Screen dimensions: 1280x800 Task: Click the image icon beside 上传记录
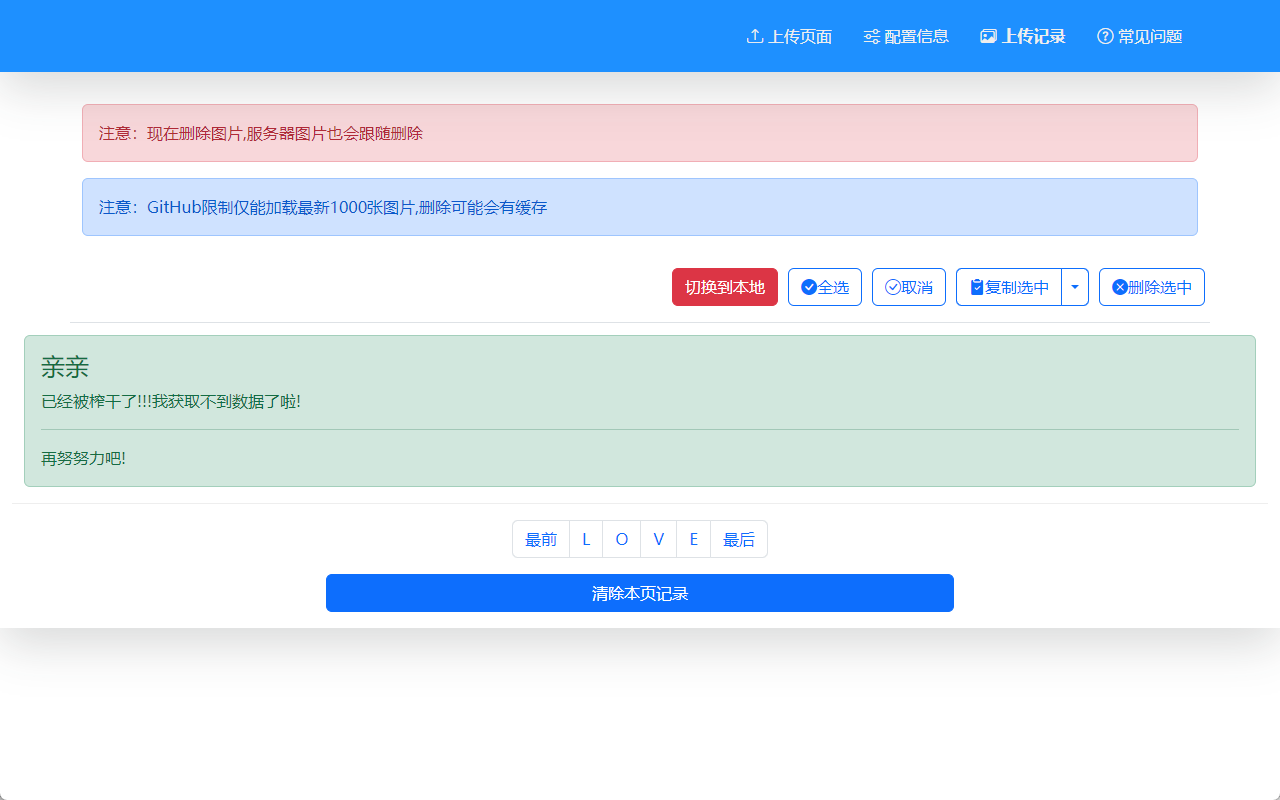(x=988, y=36)
